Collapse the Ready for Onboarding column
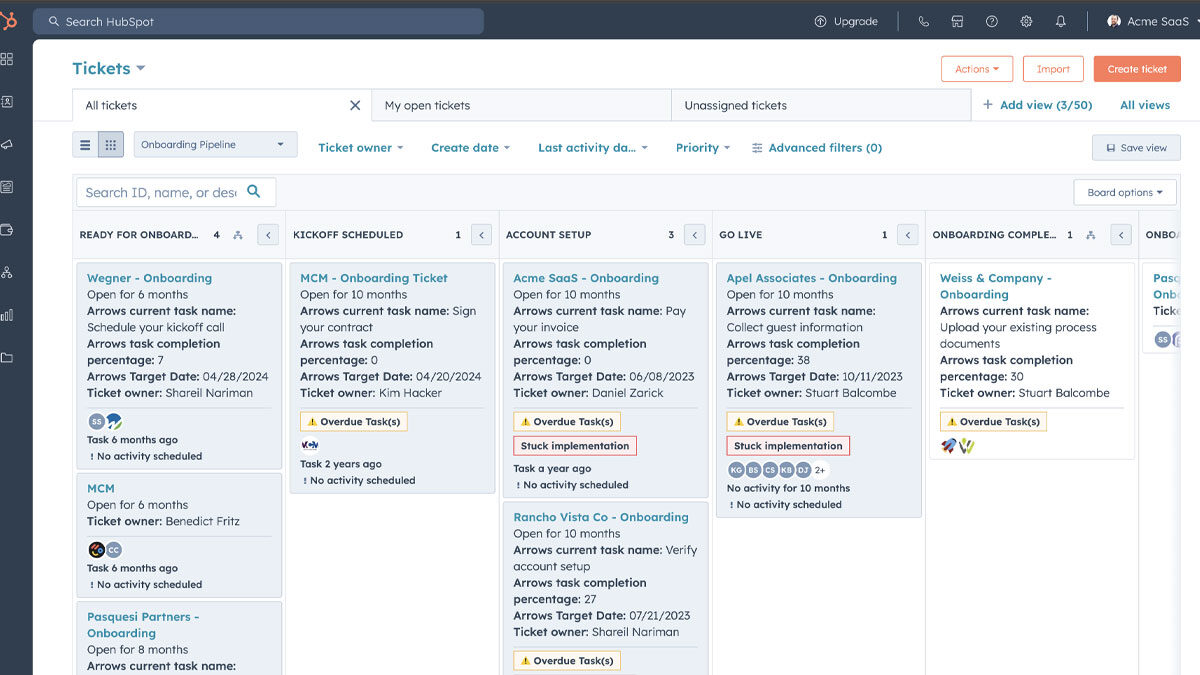1200x675 pixels. coord(267,235)
